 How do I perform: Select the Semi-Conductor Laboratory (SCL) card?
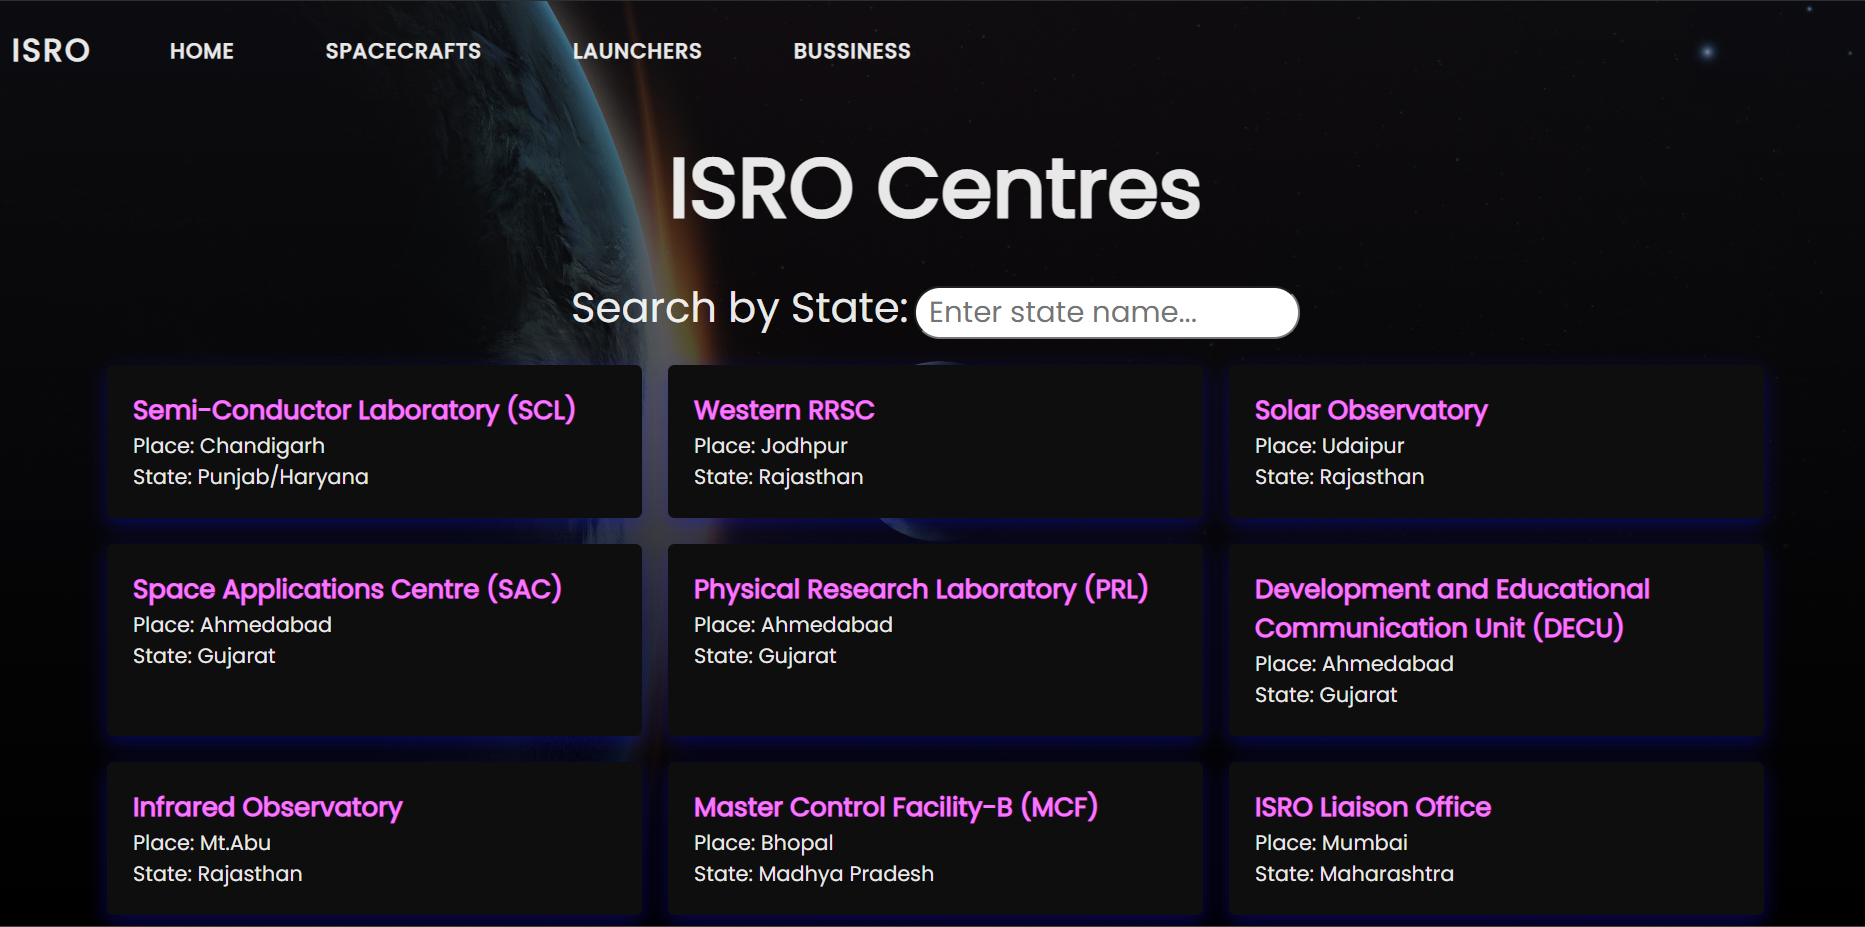point(374,441)
